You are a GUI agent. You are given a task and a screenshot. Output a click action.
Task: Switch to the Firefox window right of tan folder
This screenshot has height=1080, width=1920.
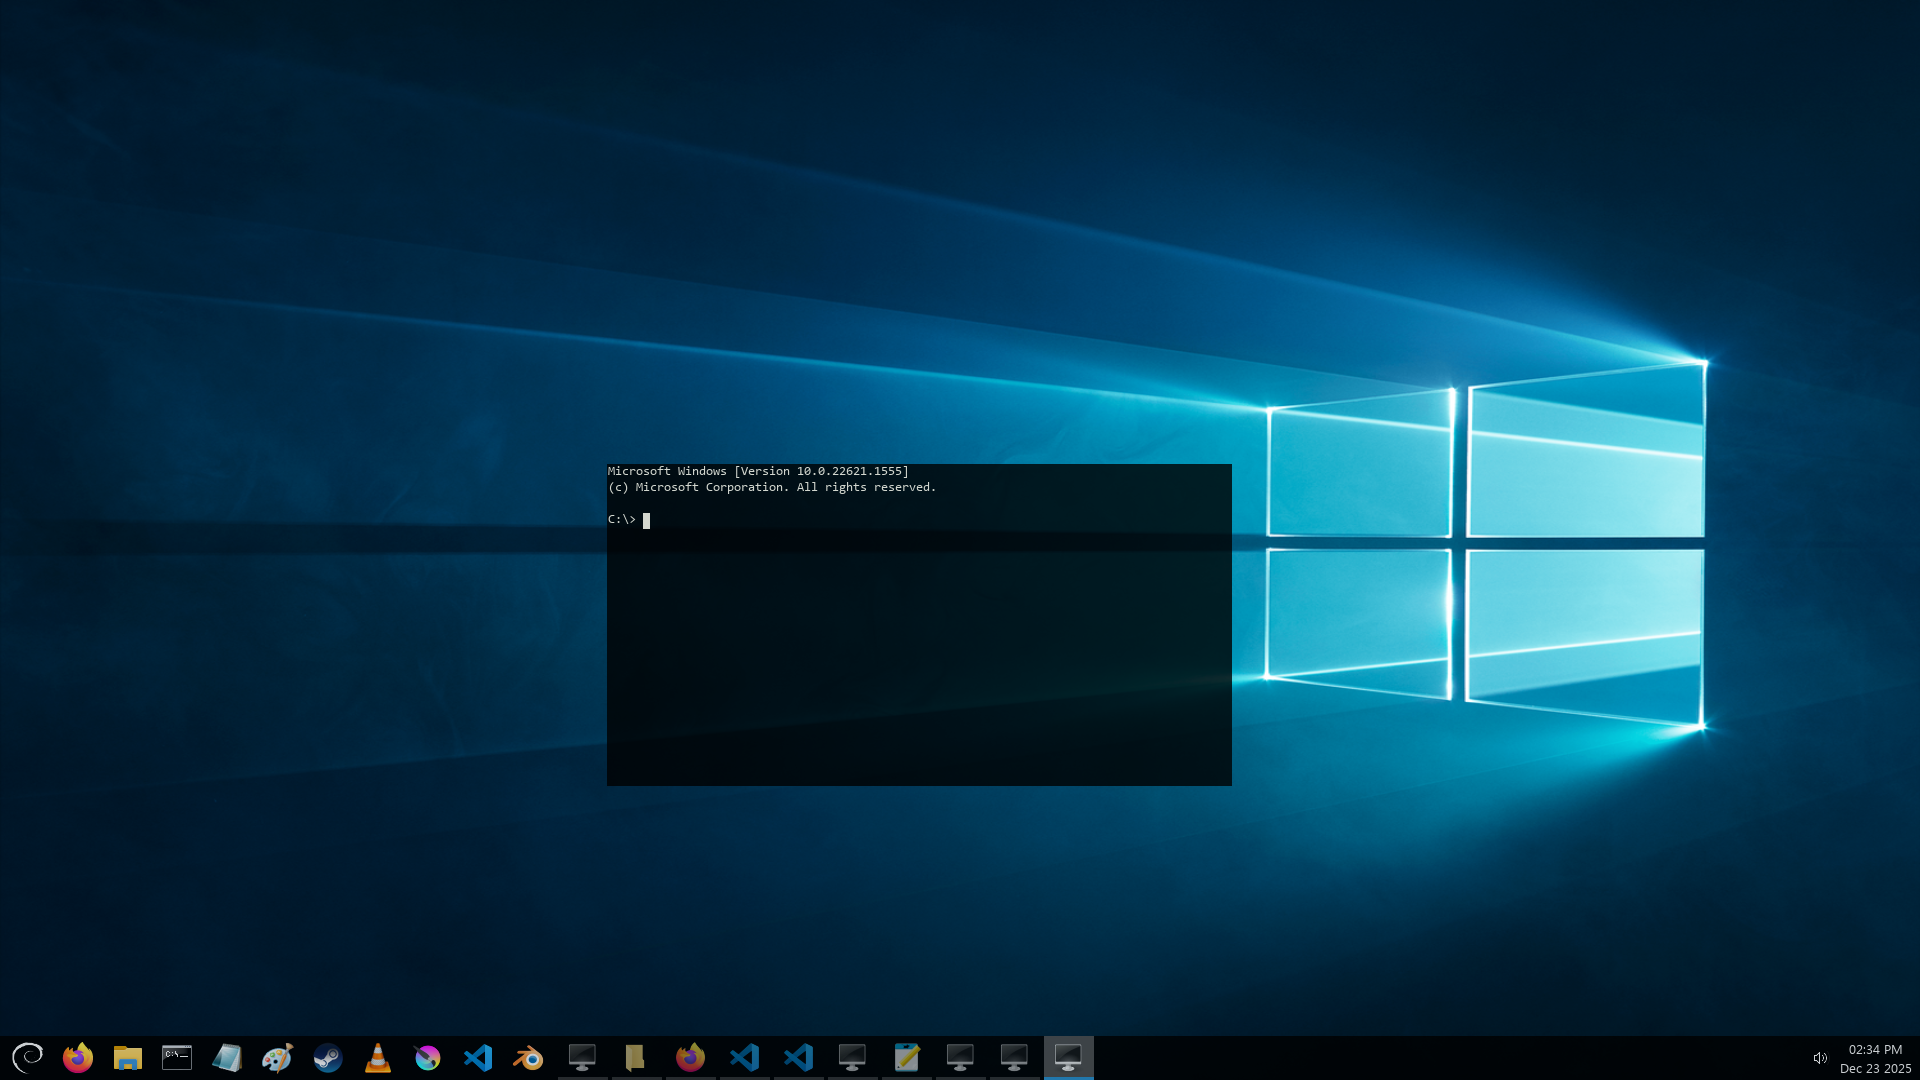point(690,1057)
